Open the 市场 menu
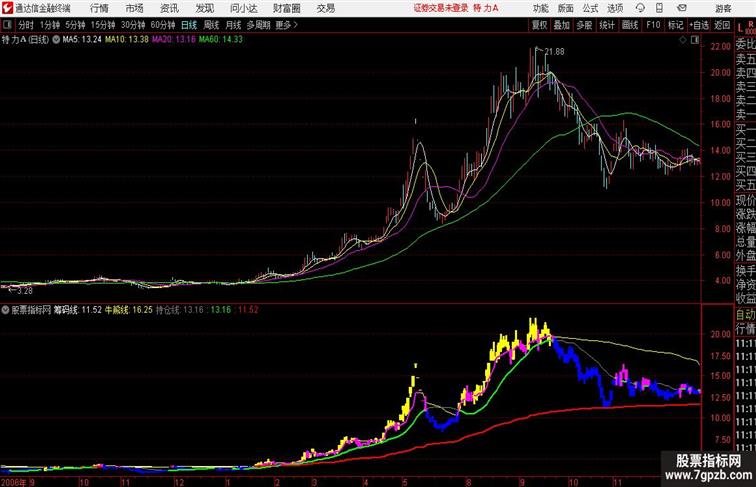The height and width of the screenshot is (487, 756). 135,8
